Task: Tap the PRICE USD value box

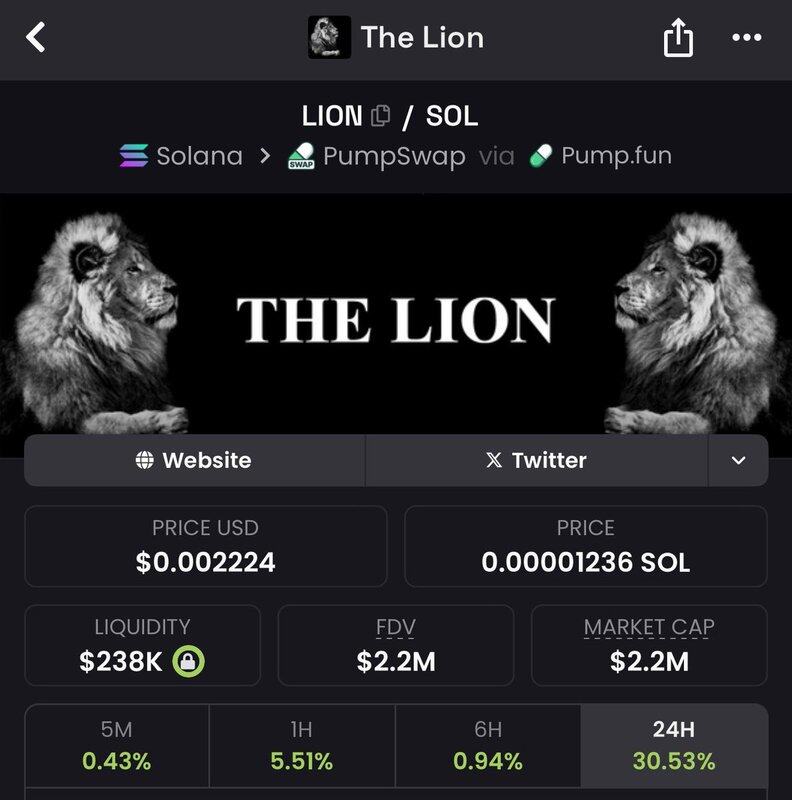Action: 205,546
